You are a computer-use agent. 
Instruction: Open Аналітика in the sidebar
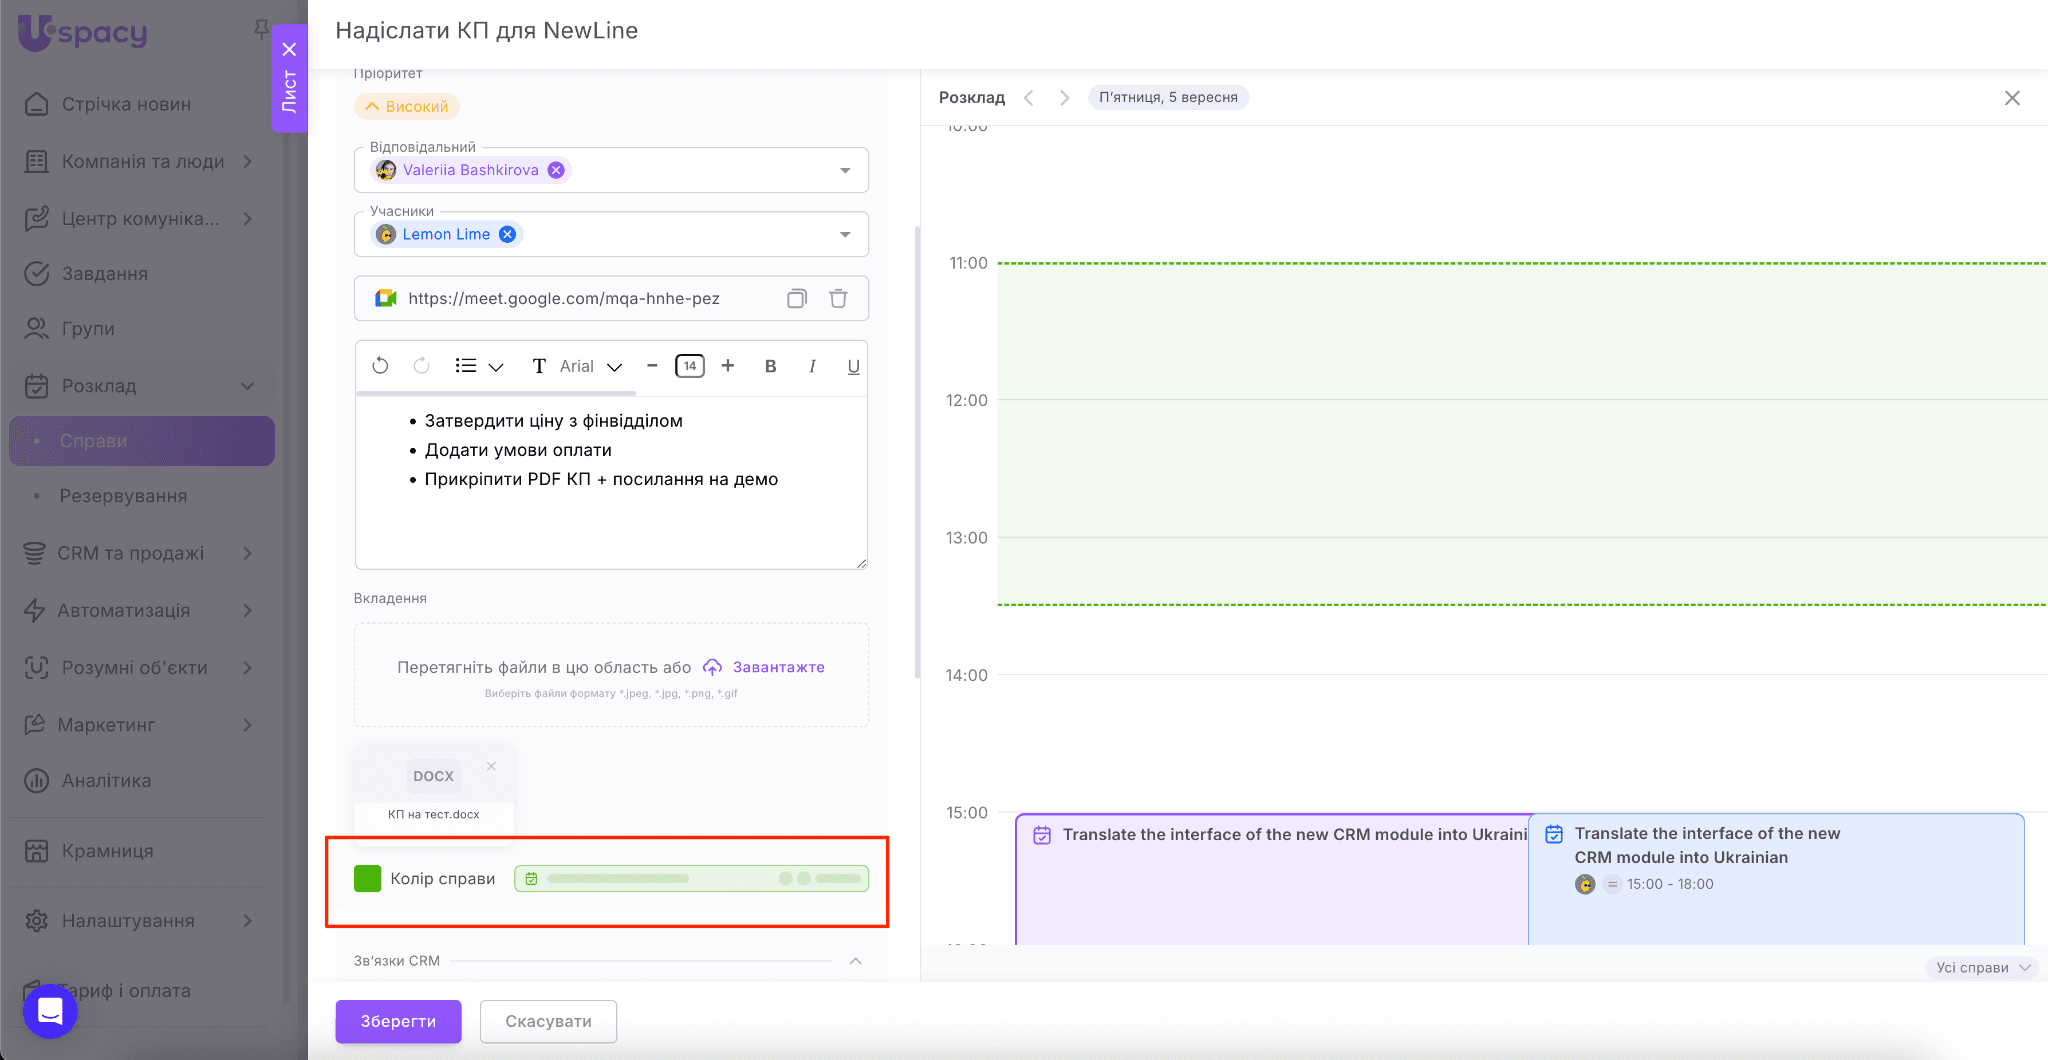tap(106, 781)
